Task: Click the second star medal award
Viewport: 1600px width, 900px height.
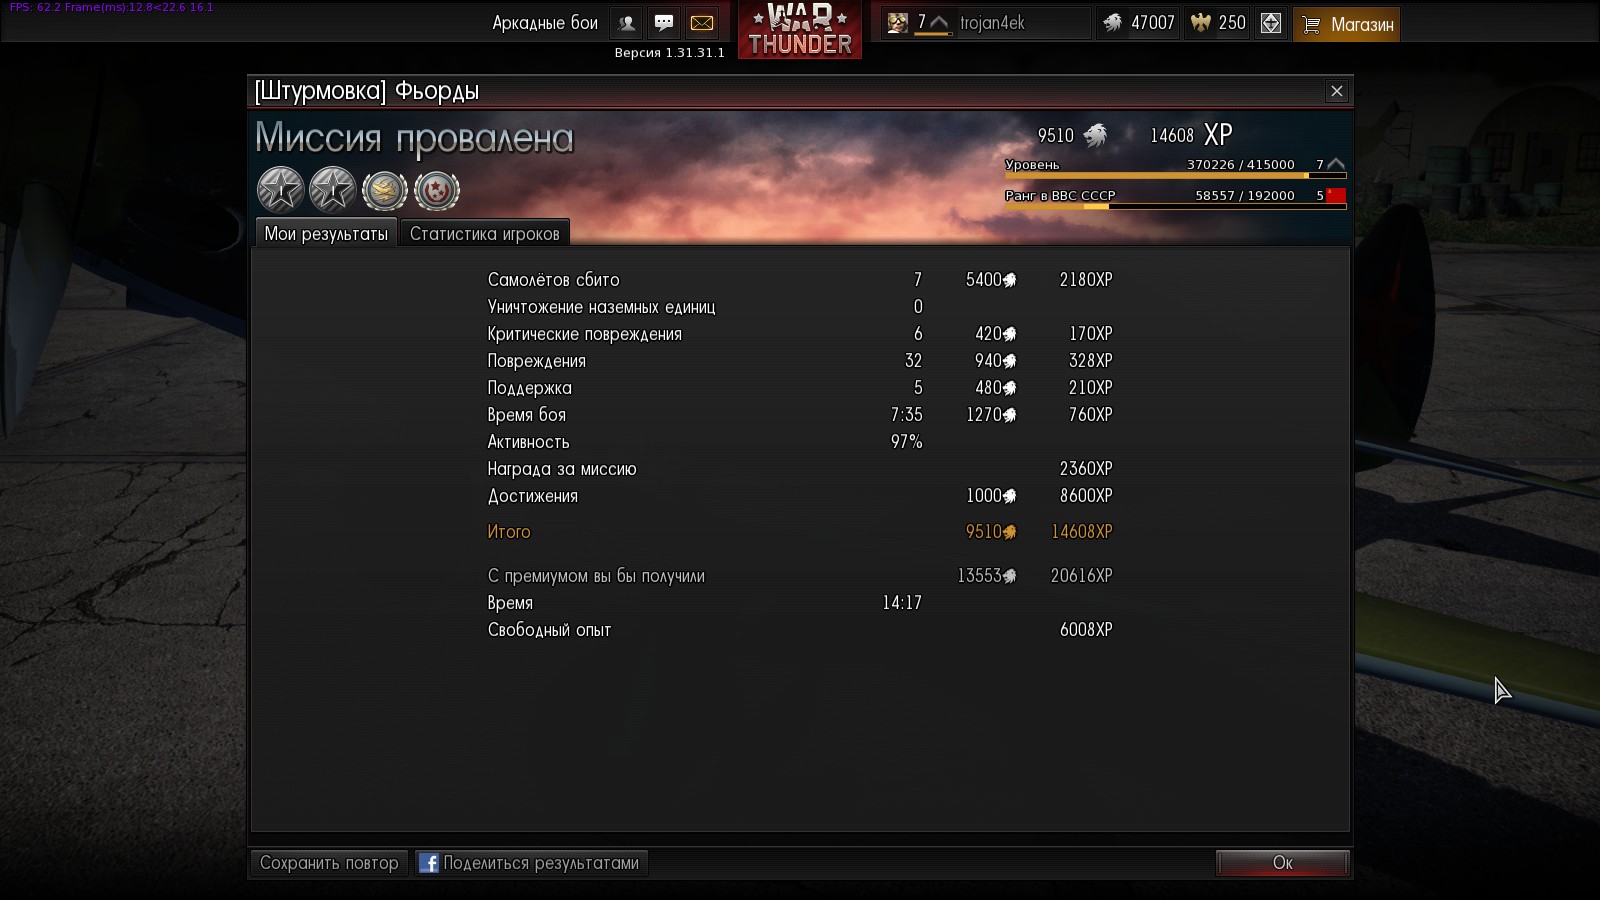Action: point(332,189)
